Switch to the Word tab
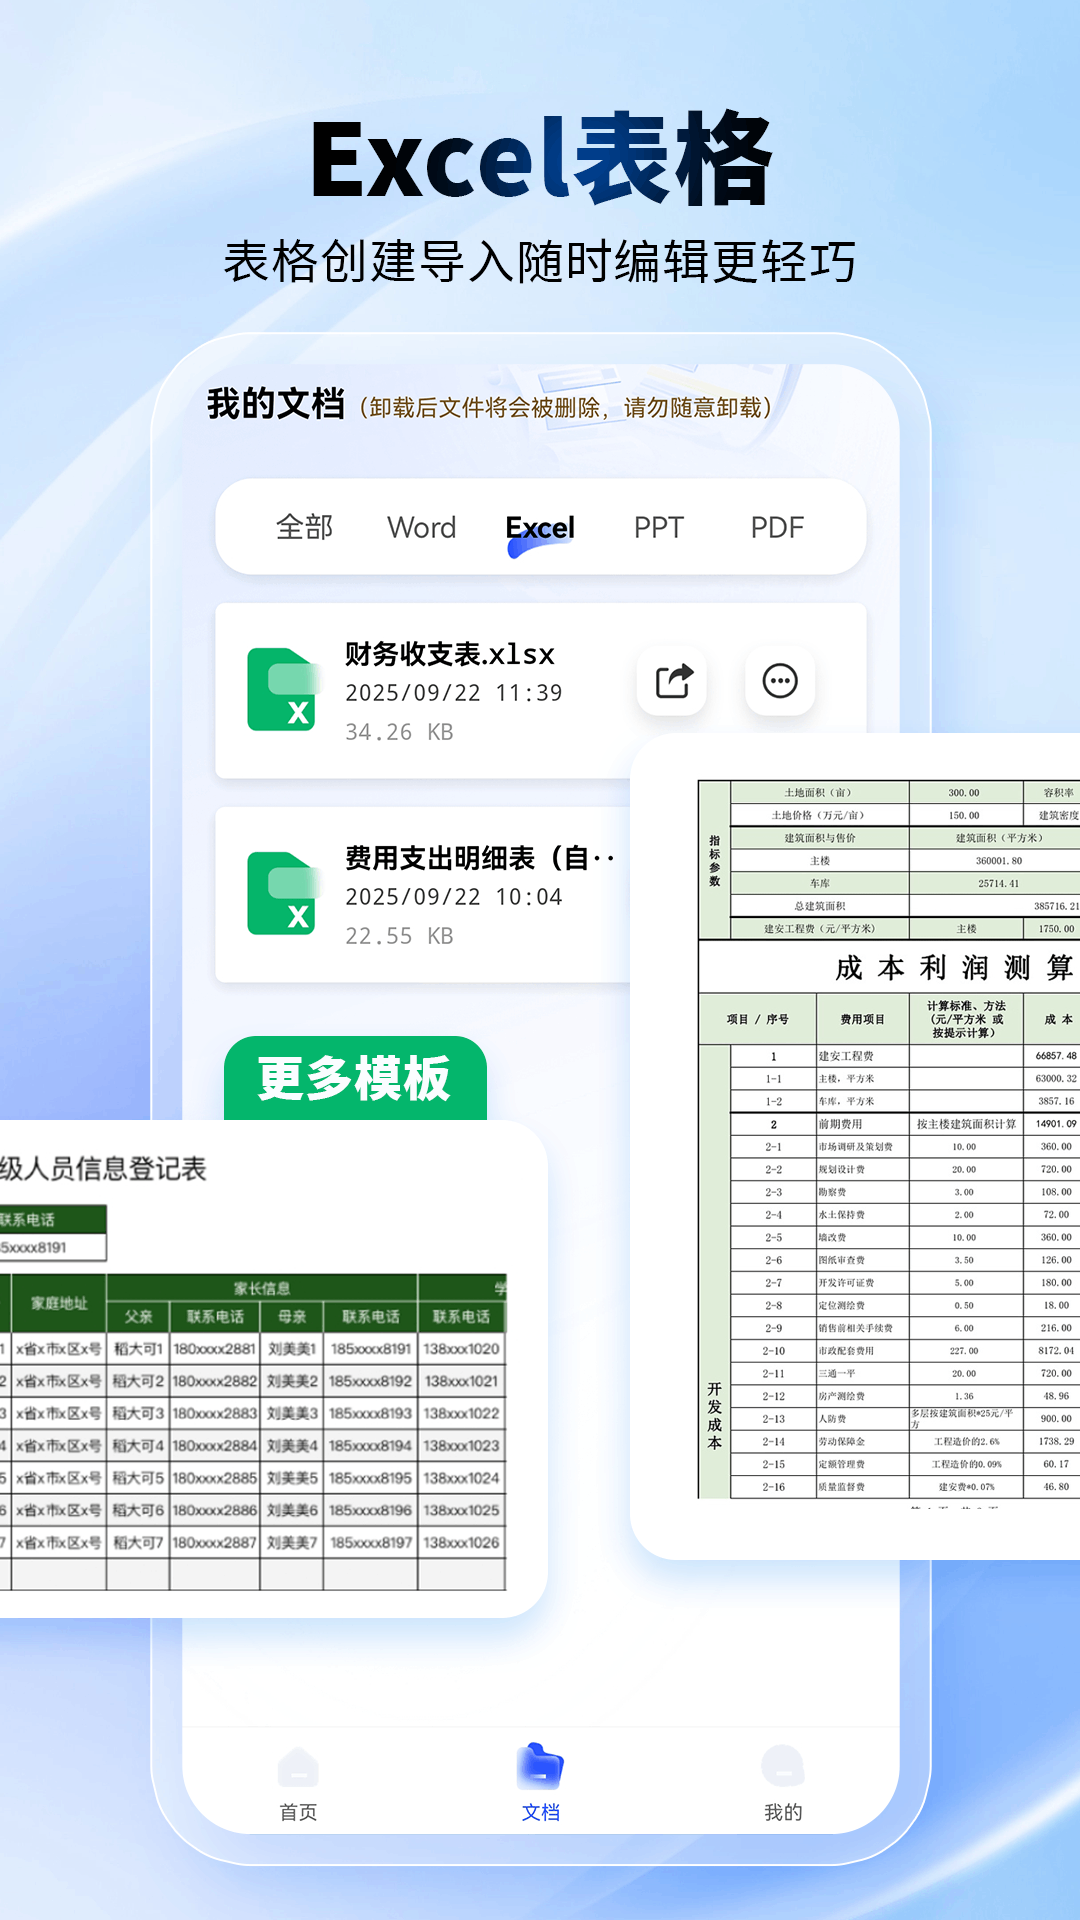This screenshot has width=1080, height=1920. click(x=421, y=527)
